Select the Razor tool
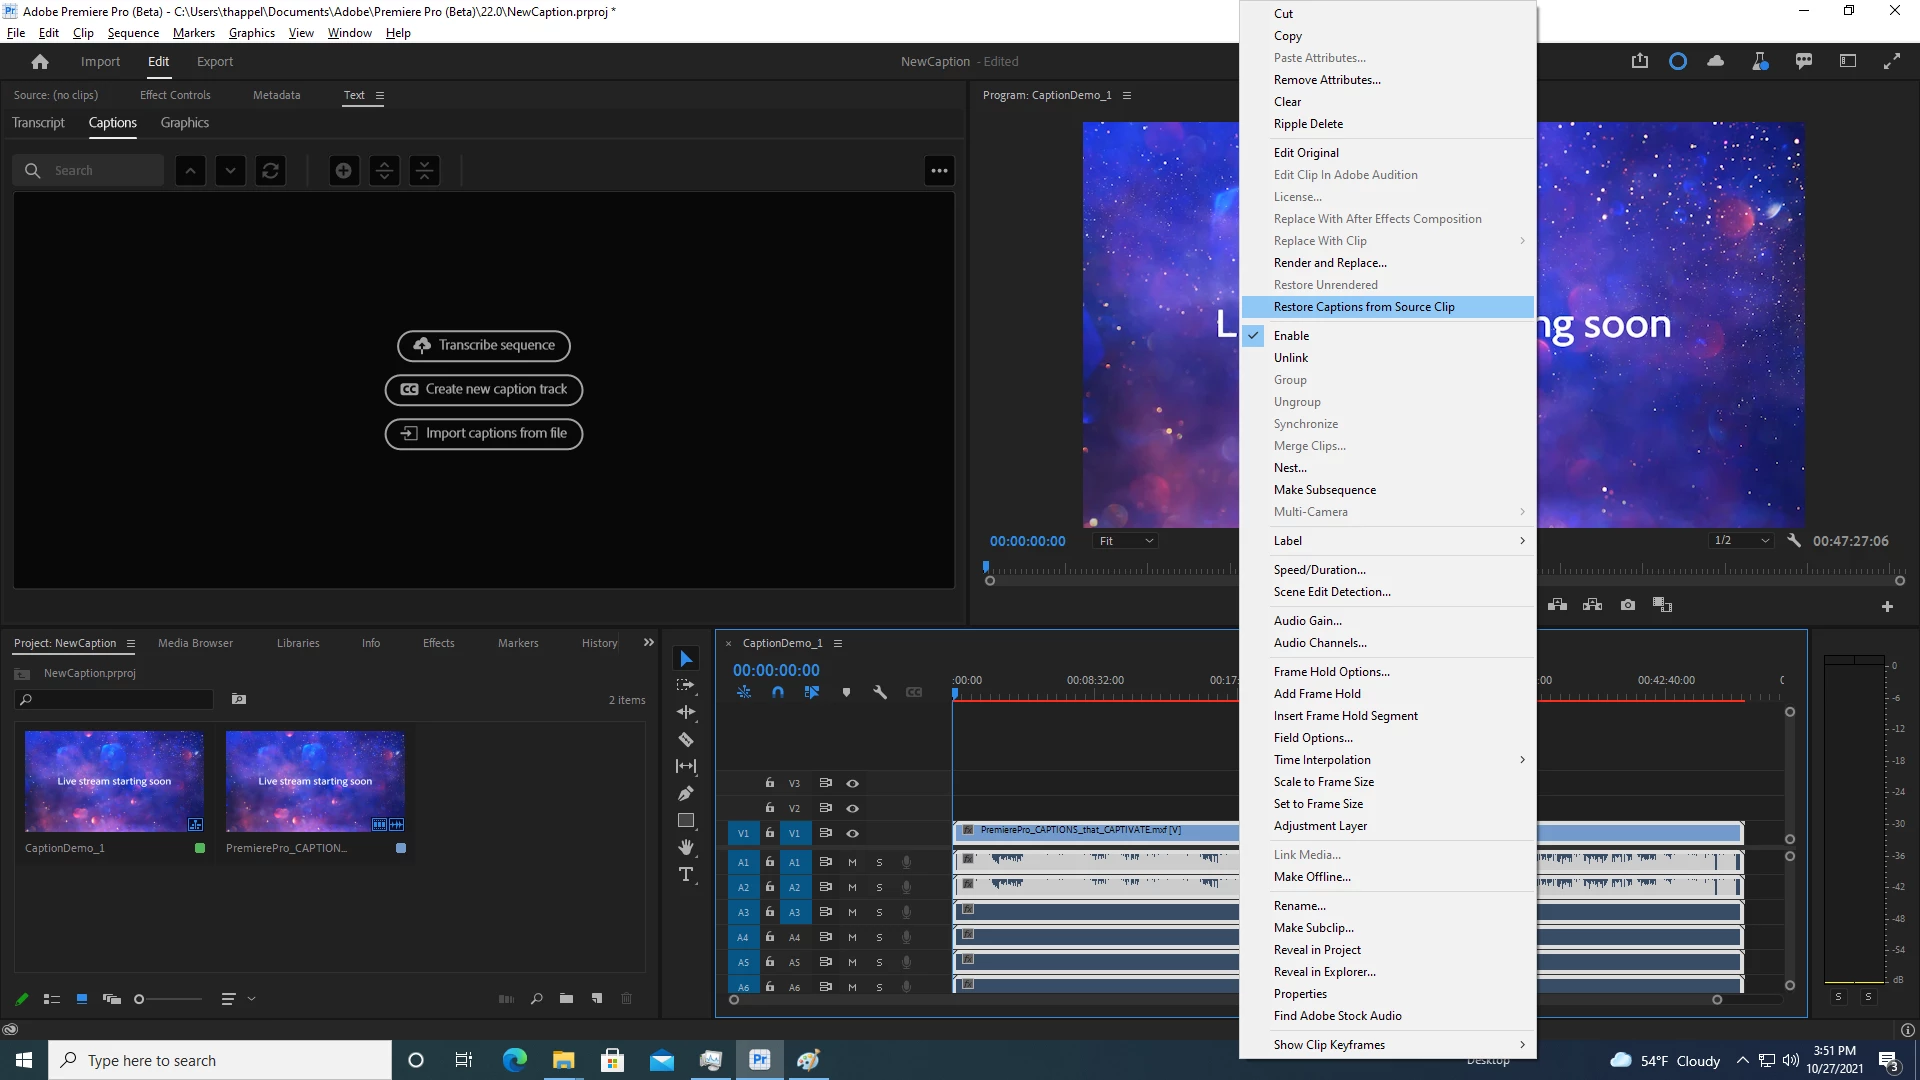1920x1080 pixels. 686,740
